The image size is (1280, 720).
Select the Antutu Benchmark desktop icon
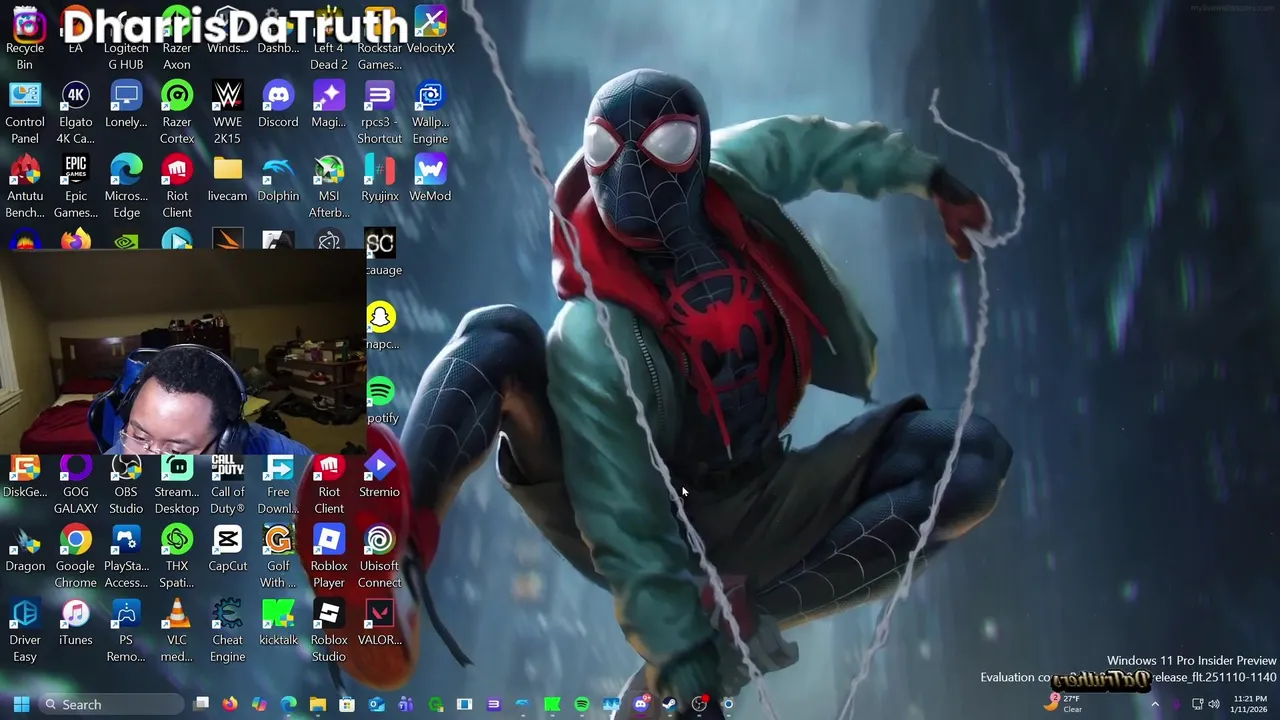(25, 187)
